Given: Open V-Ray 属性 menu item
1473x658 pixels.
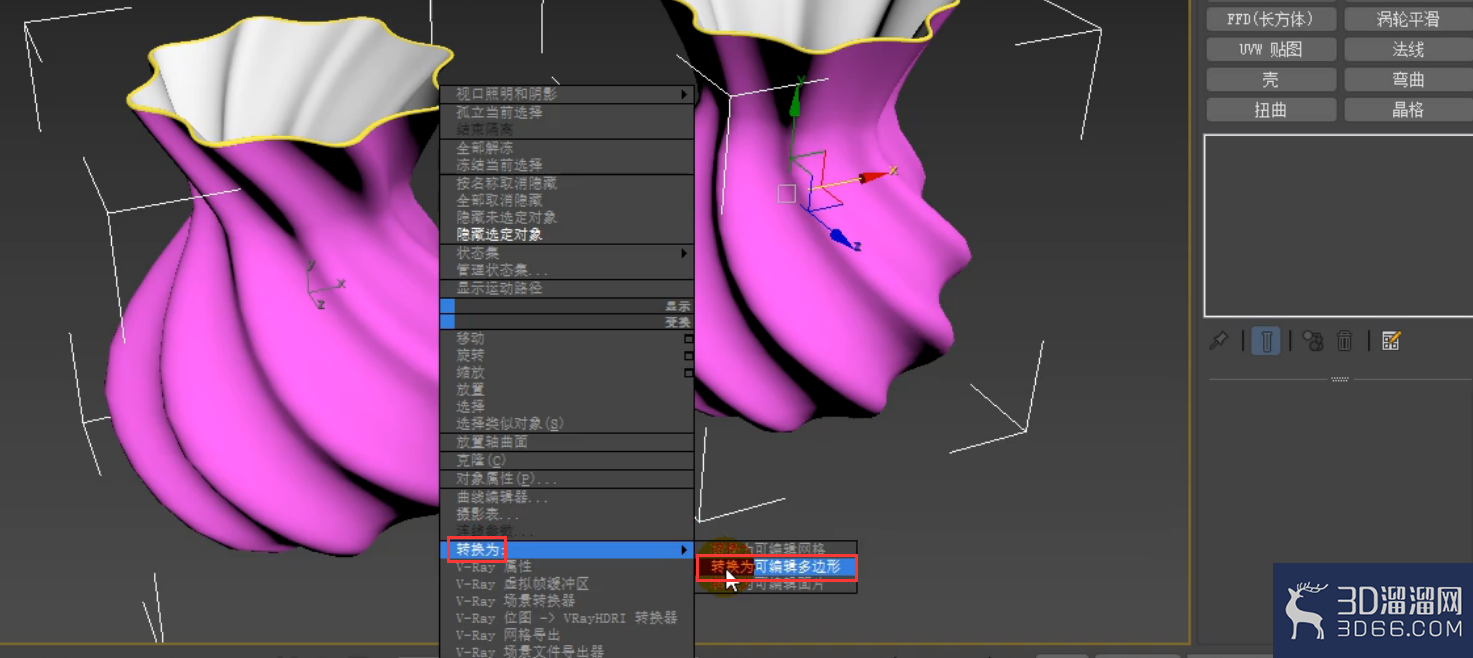Looking at the screenshot, I should [567, 567].
